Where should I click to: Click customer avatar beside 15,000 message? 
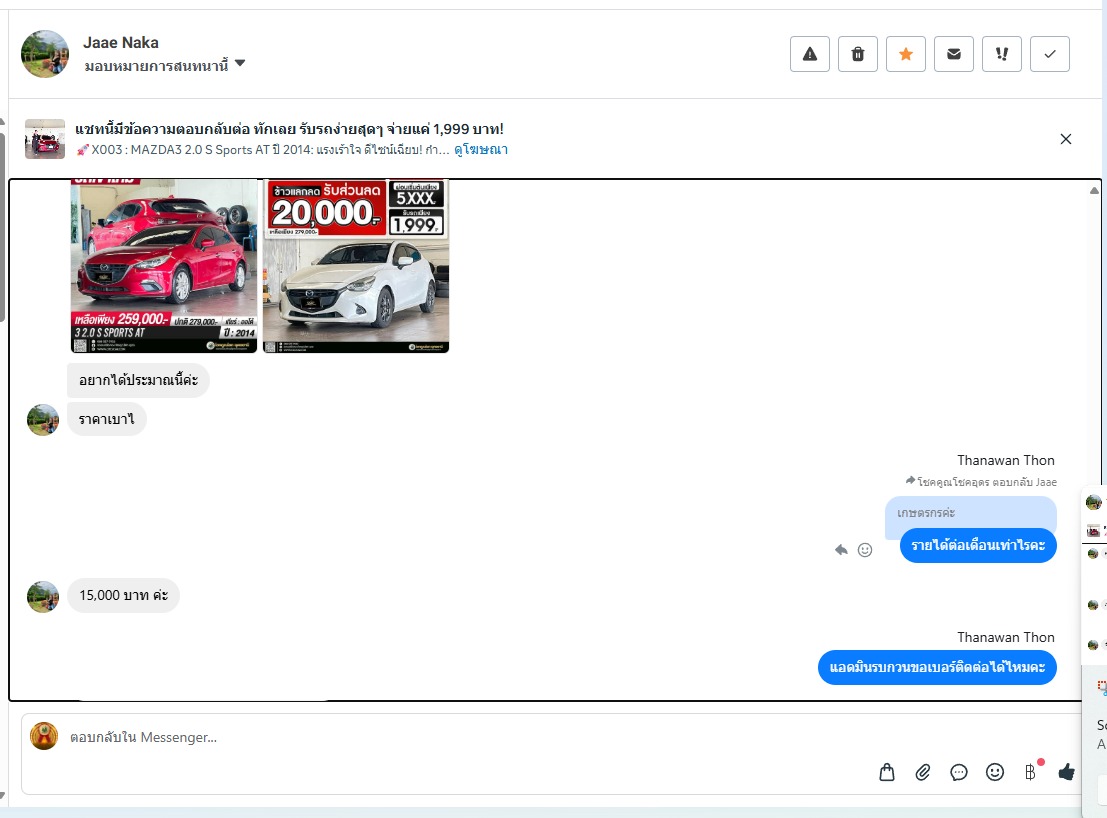coord(43,596)
